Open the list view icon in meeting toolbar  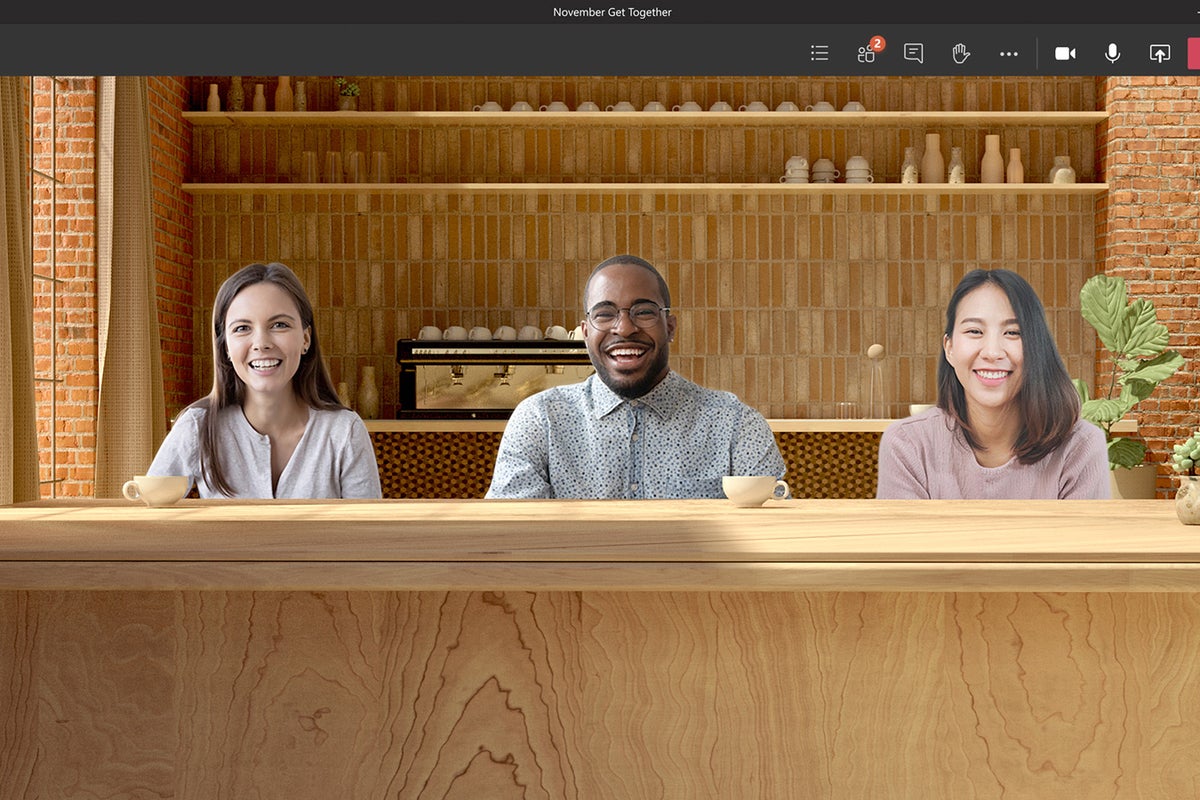(x=819, y=53)
